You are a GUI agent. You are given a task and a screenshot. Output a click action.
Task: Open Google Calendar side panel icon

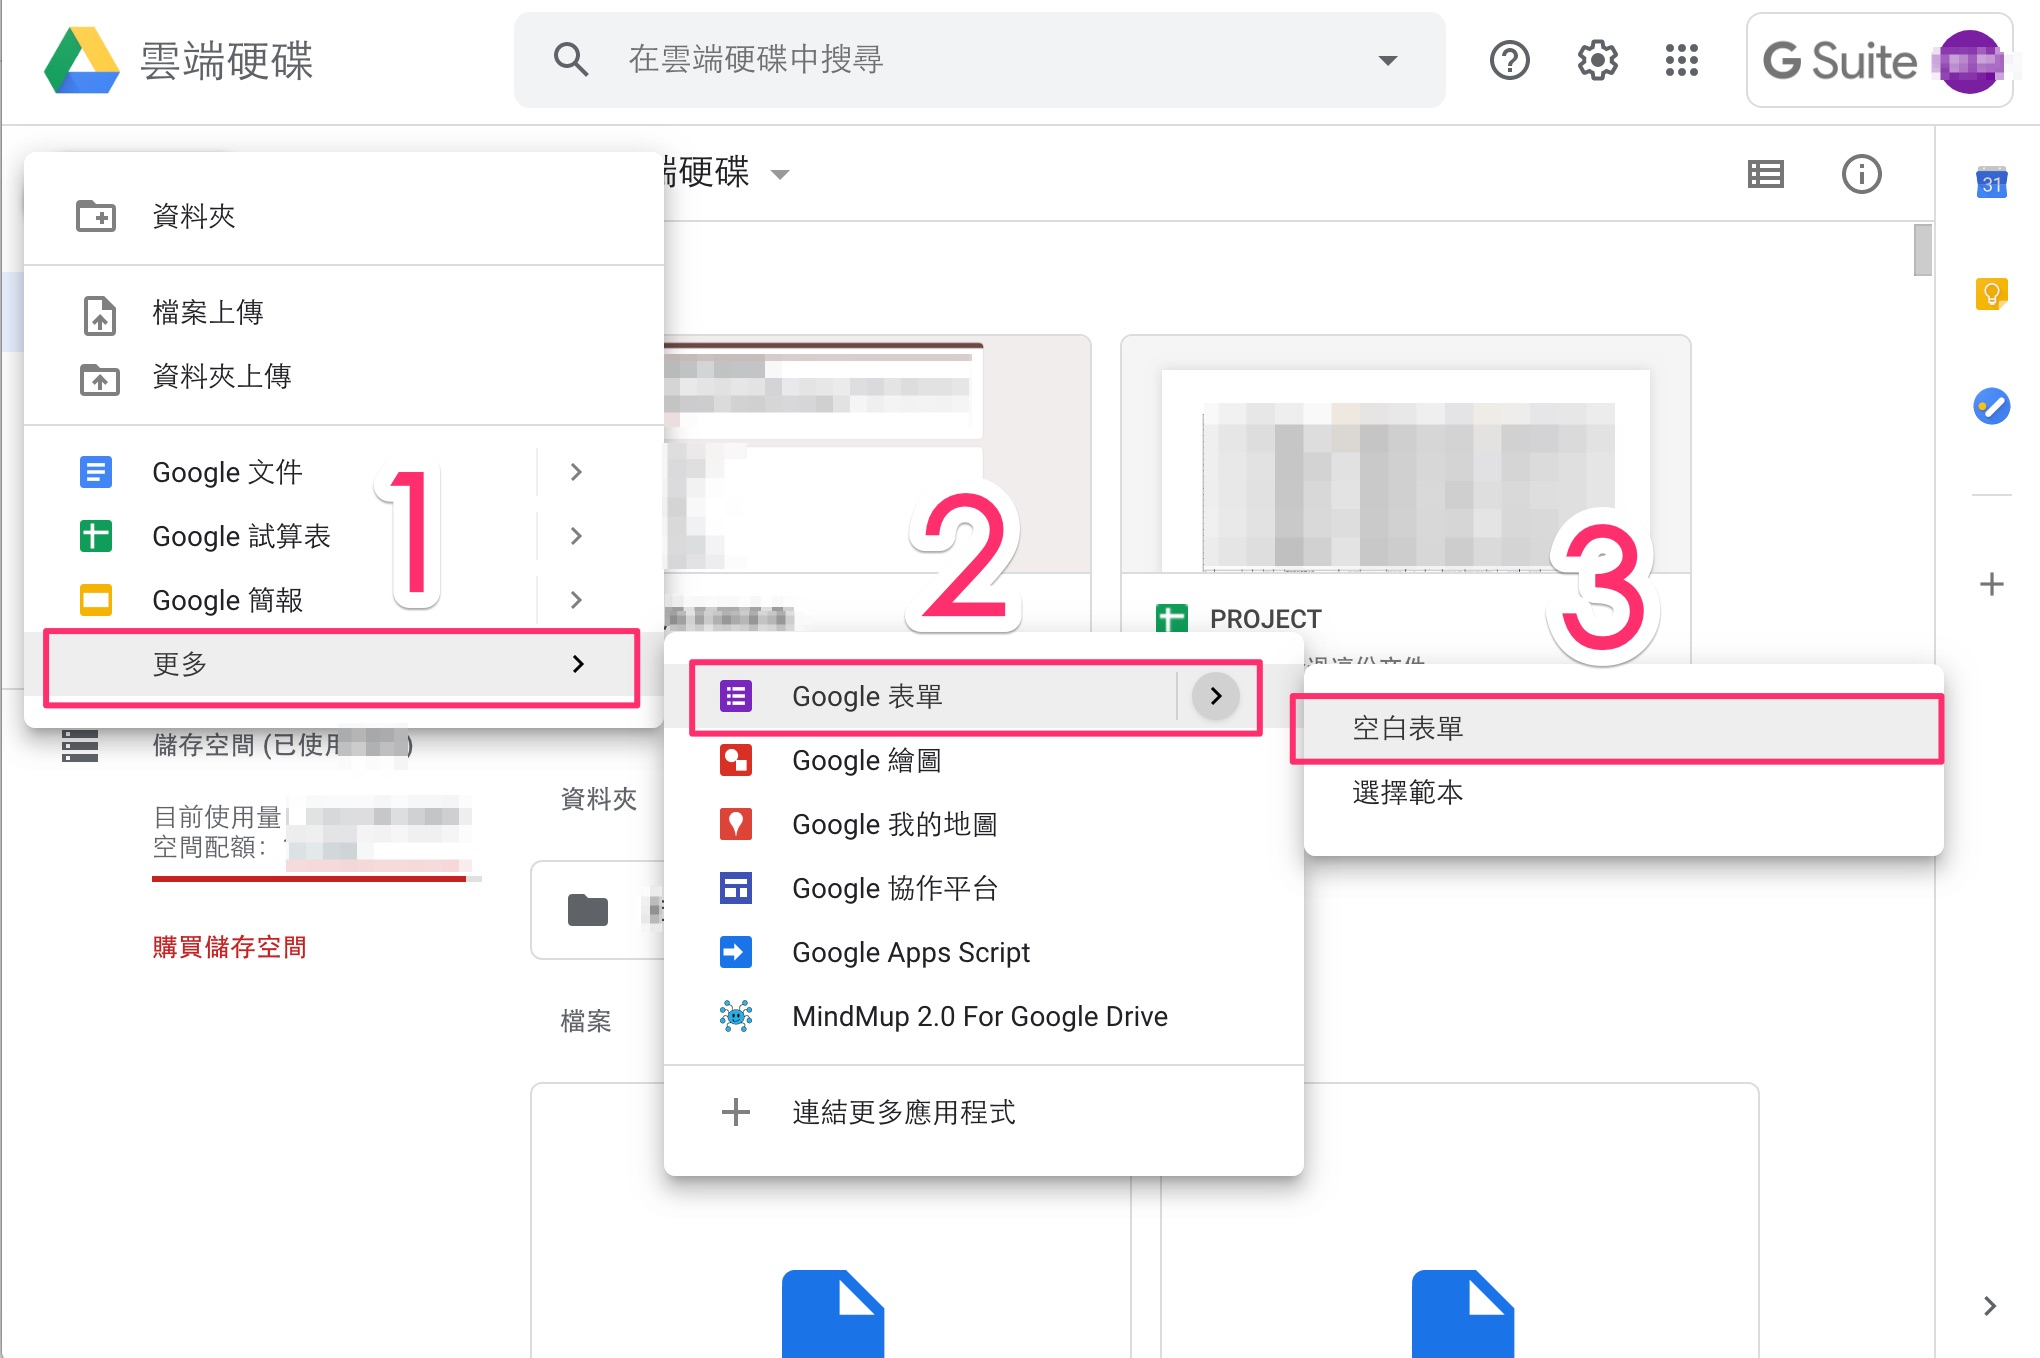click(1991, 183)
